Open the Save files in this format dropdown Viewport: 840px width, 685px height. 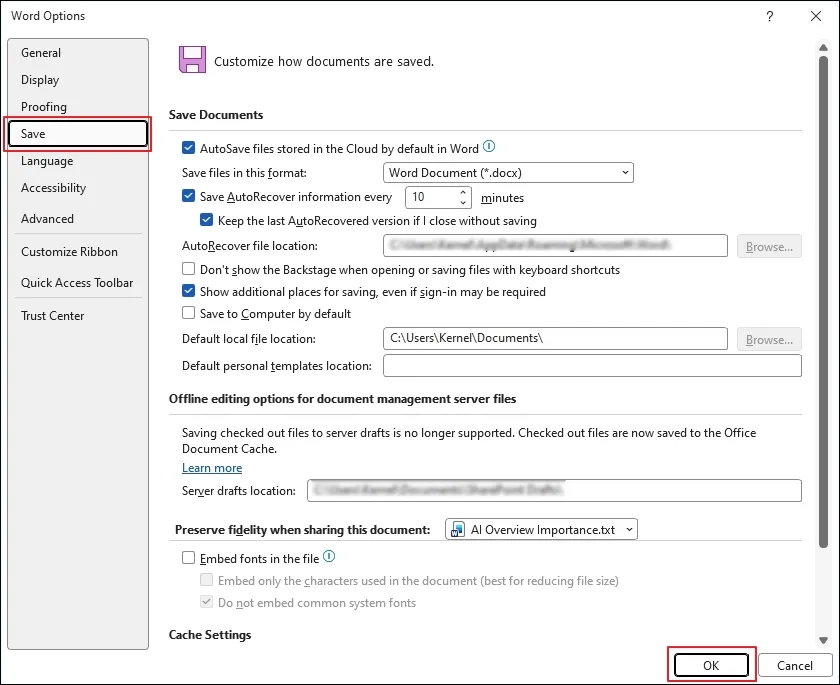508,172
